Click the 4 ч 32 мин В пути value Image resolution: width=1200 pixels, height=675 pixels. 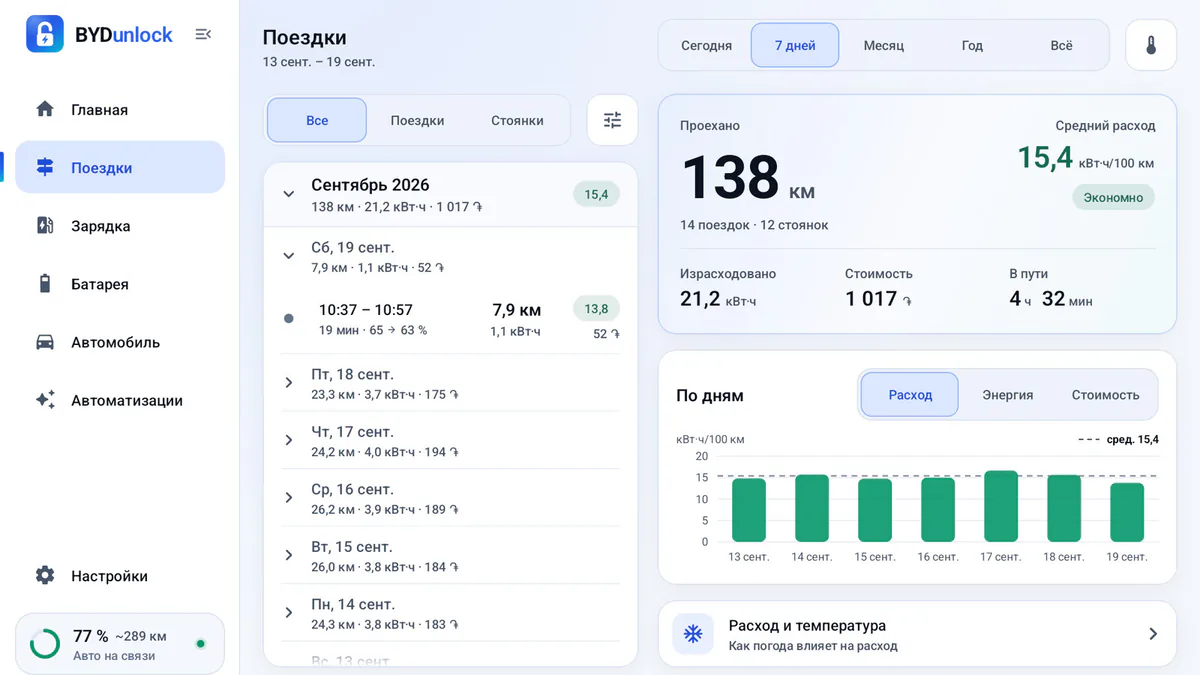1051,299
